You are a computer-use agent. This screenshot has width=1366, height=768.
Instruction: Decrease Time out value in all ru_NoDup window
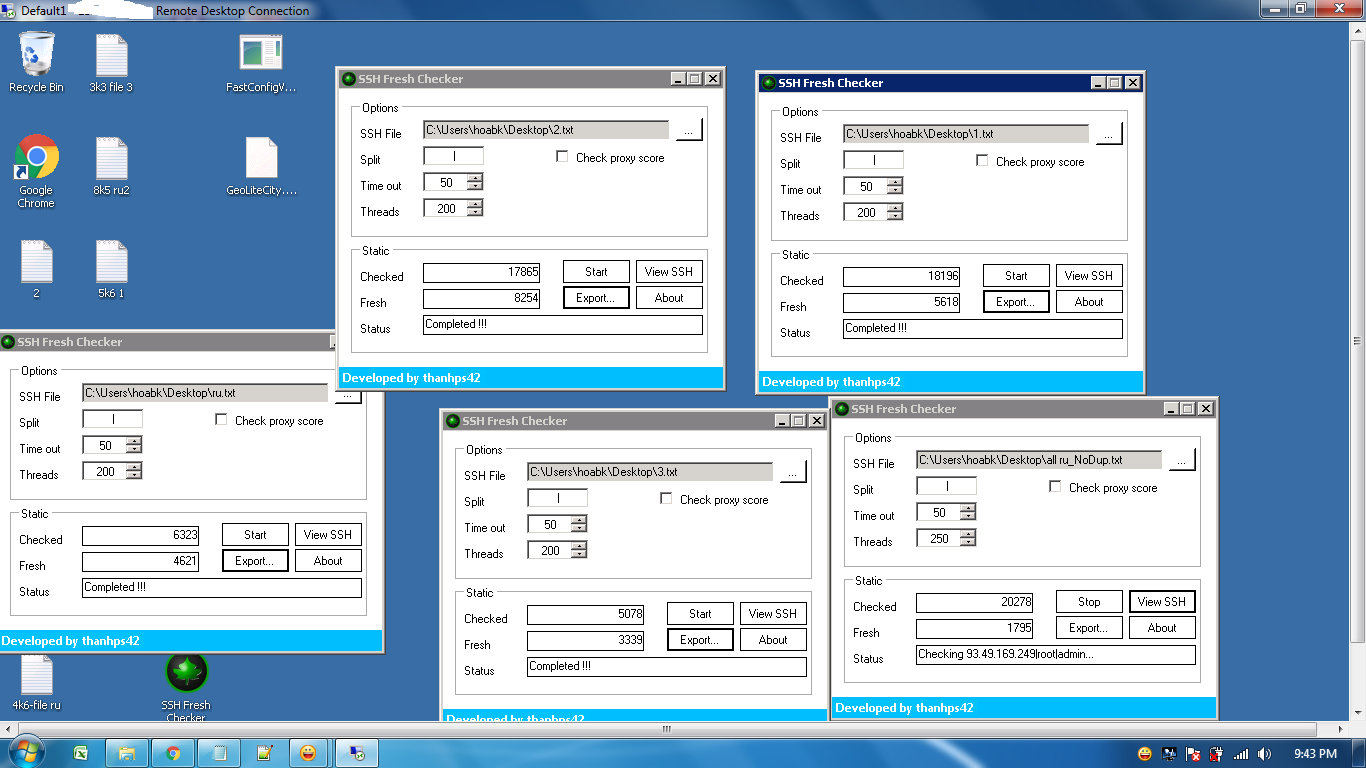pos(967,517)
